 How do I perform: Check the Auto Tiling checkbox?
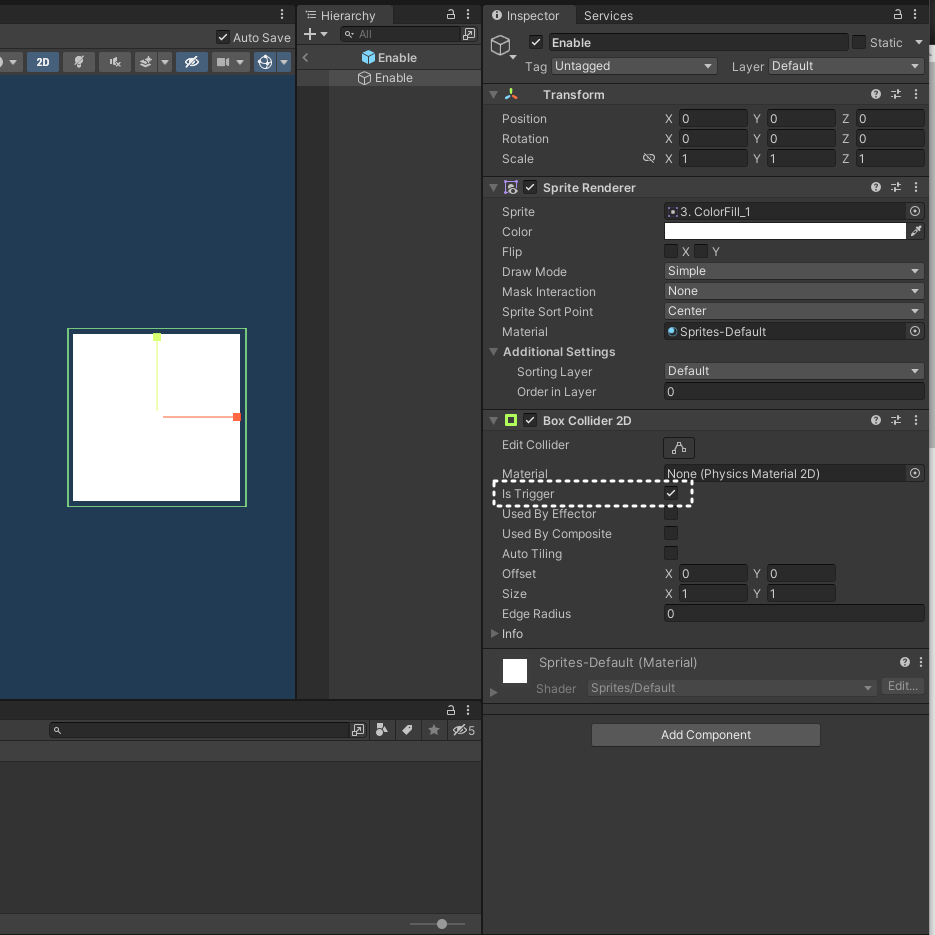pyautogui.click(x=671, y=553)
